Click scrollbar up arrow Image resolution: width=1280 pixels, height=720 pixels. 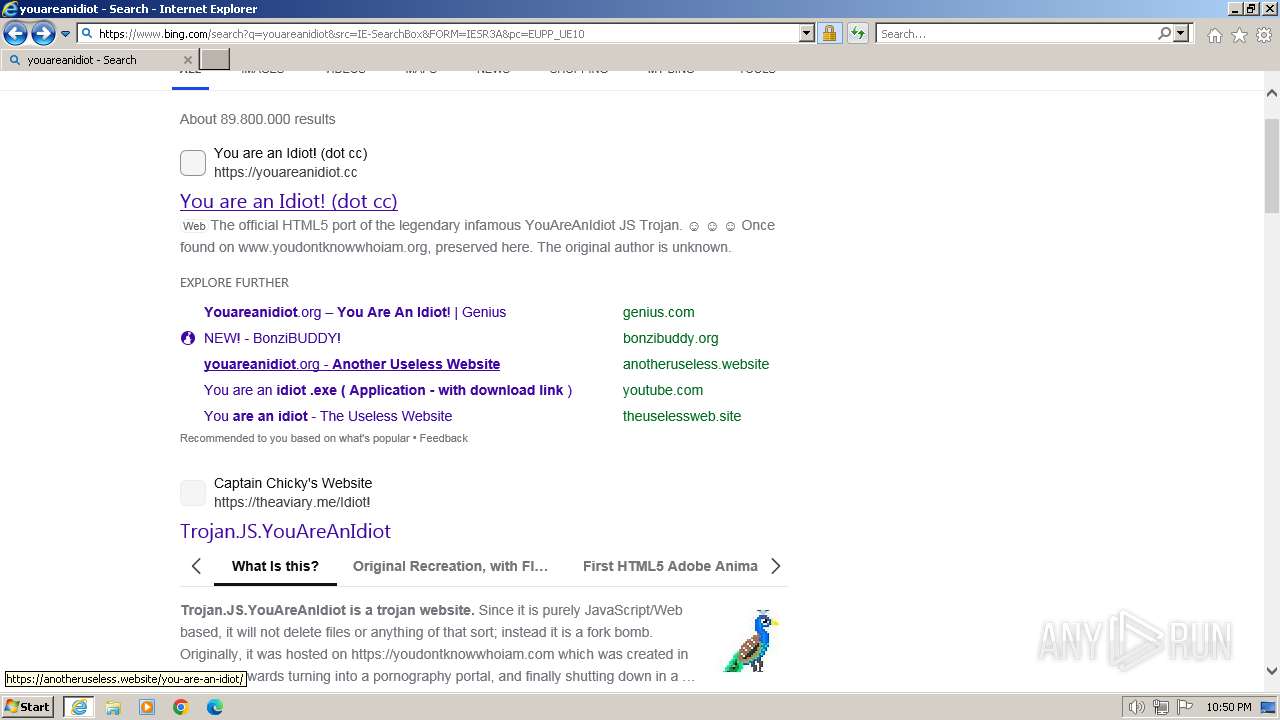(1272, 93)
